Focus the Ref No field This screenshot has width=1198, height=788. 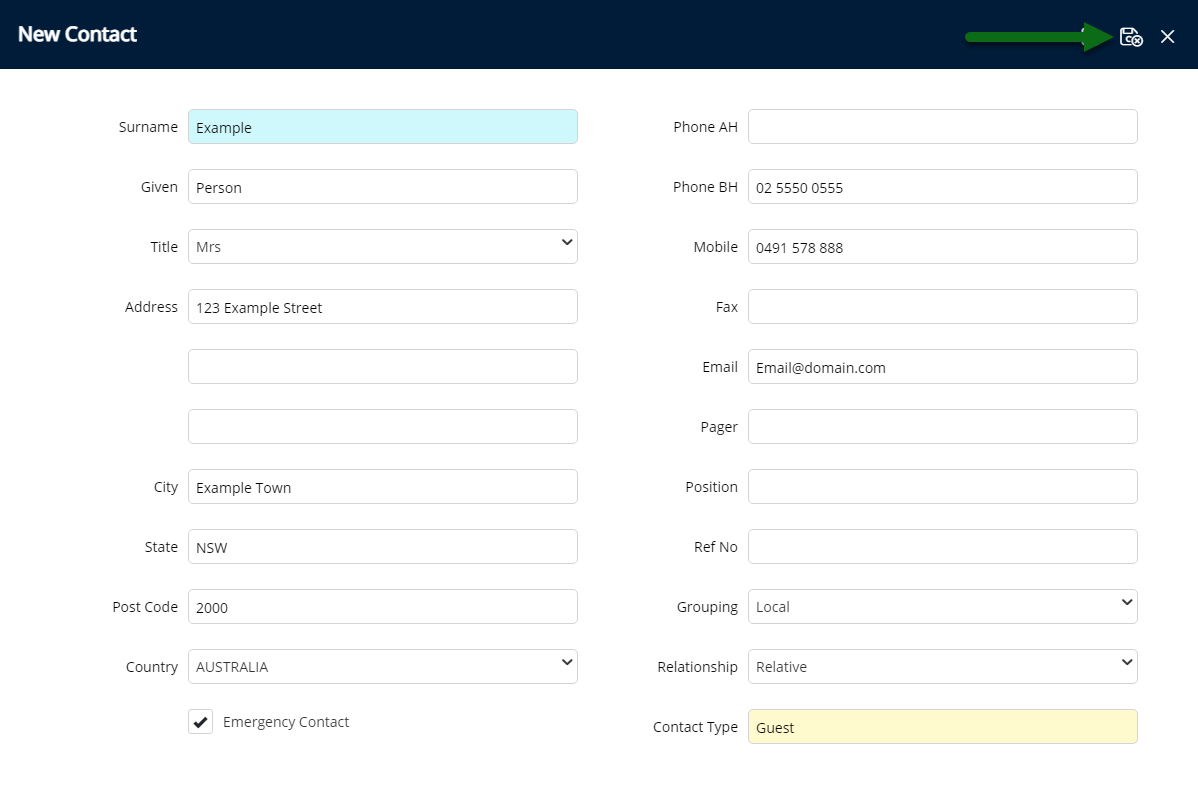click(x=942, y=547)
